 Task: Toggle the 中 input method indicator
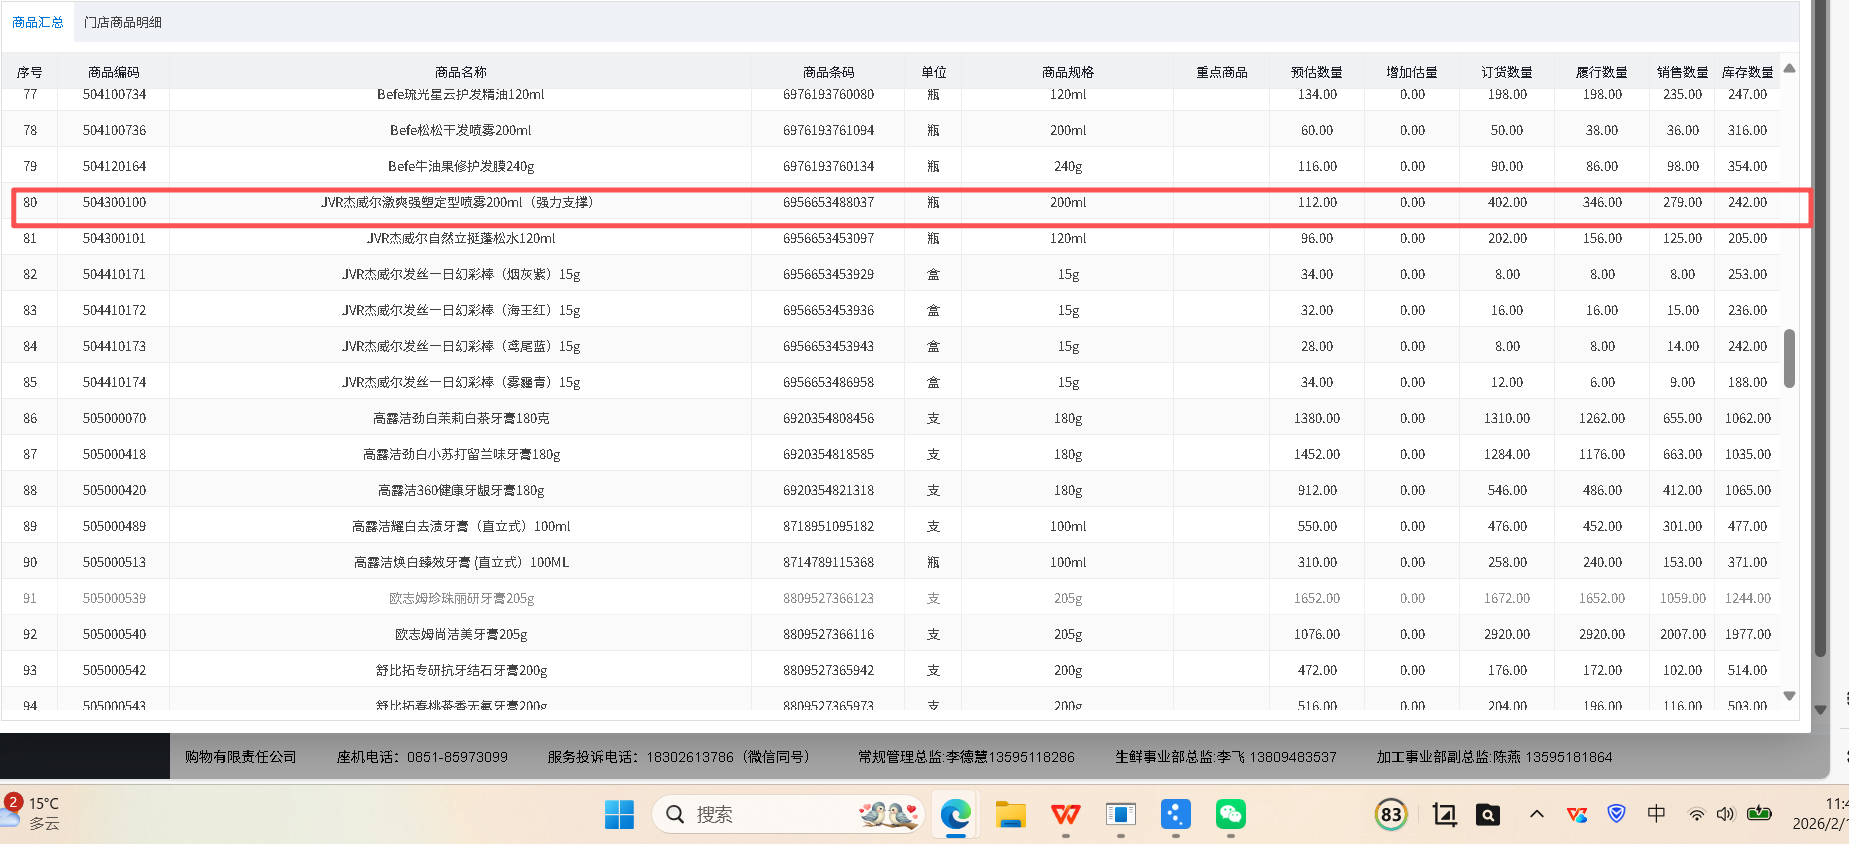pyautogui.click(x=1656, y=814)
